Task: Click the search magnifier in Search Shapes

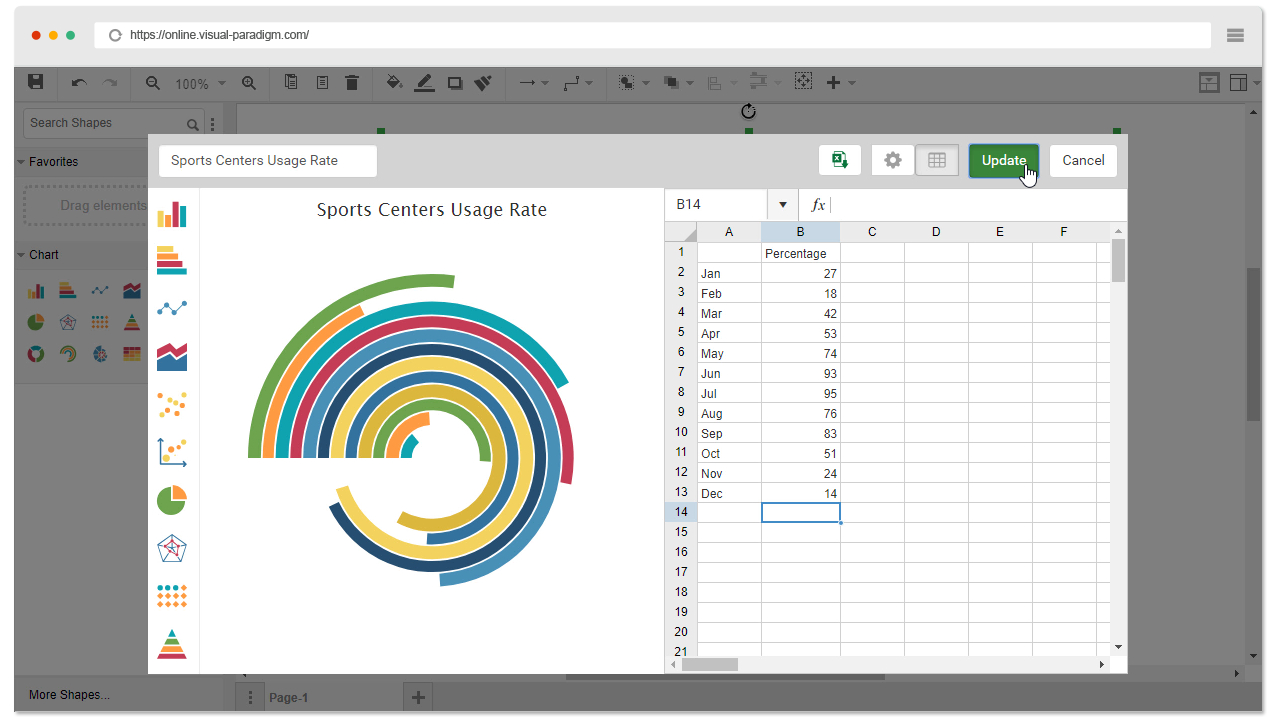Action: pyautogui.click(x=193, y=124)
